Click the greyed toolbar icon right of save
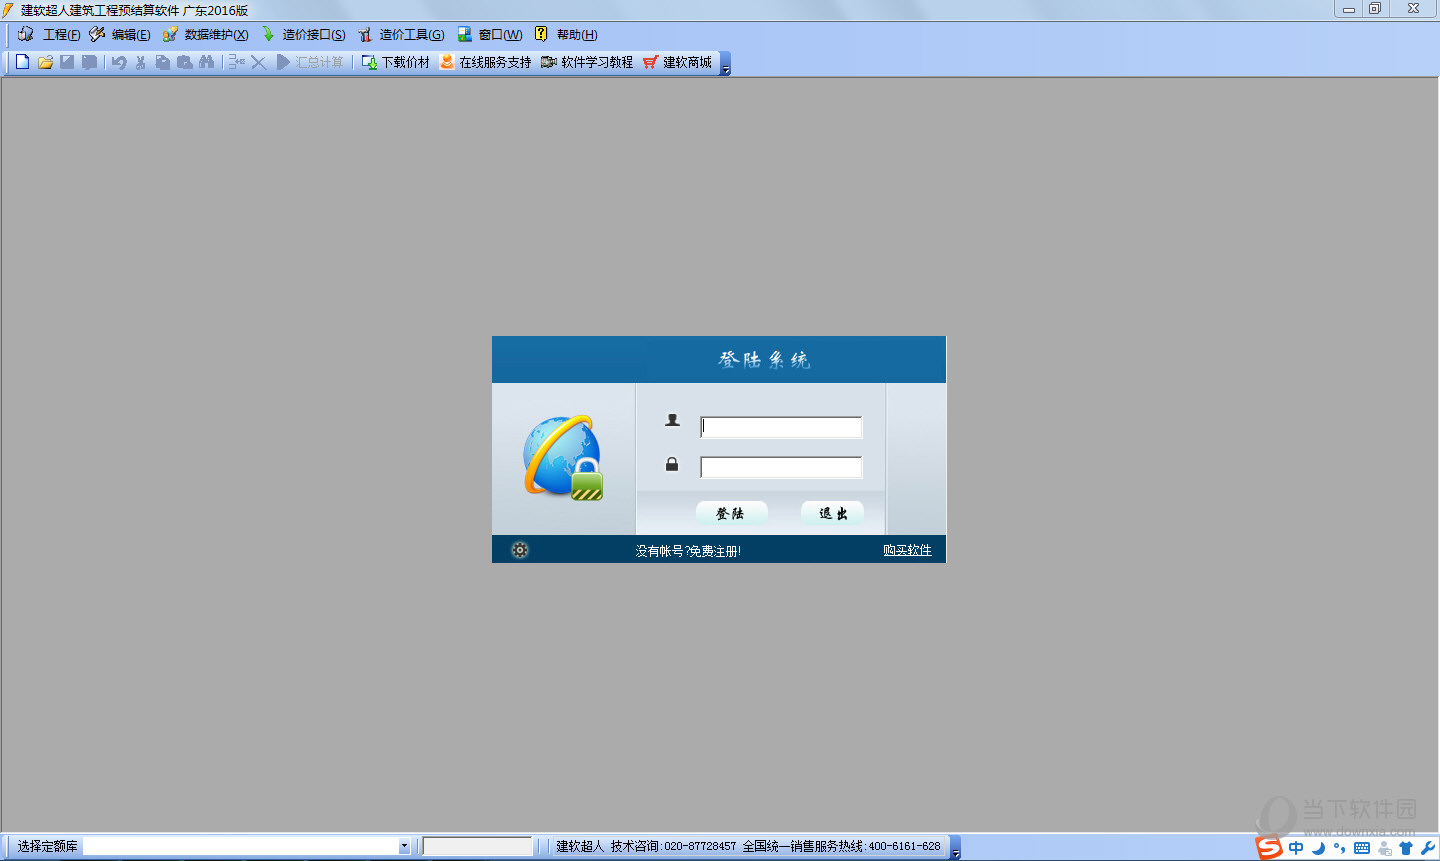Screen dimensions: 1440x861 click(89, 62)
